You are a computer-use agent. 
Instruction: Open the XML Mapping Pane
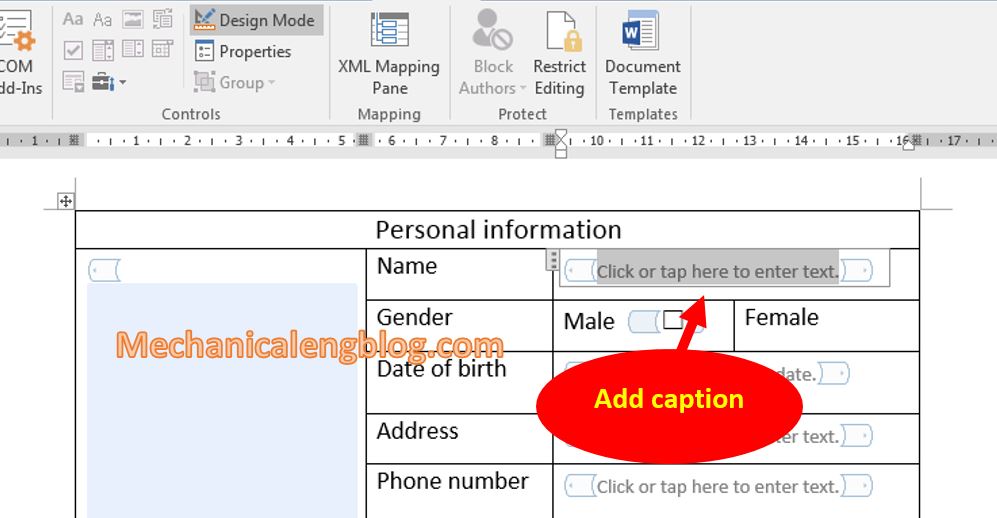[389, 53]
